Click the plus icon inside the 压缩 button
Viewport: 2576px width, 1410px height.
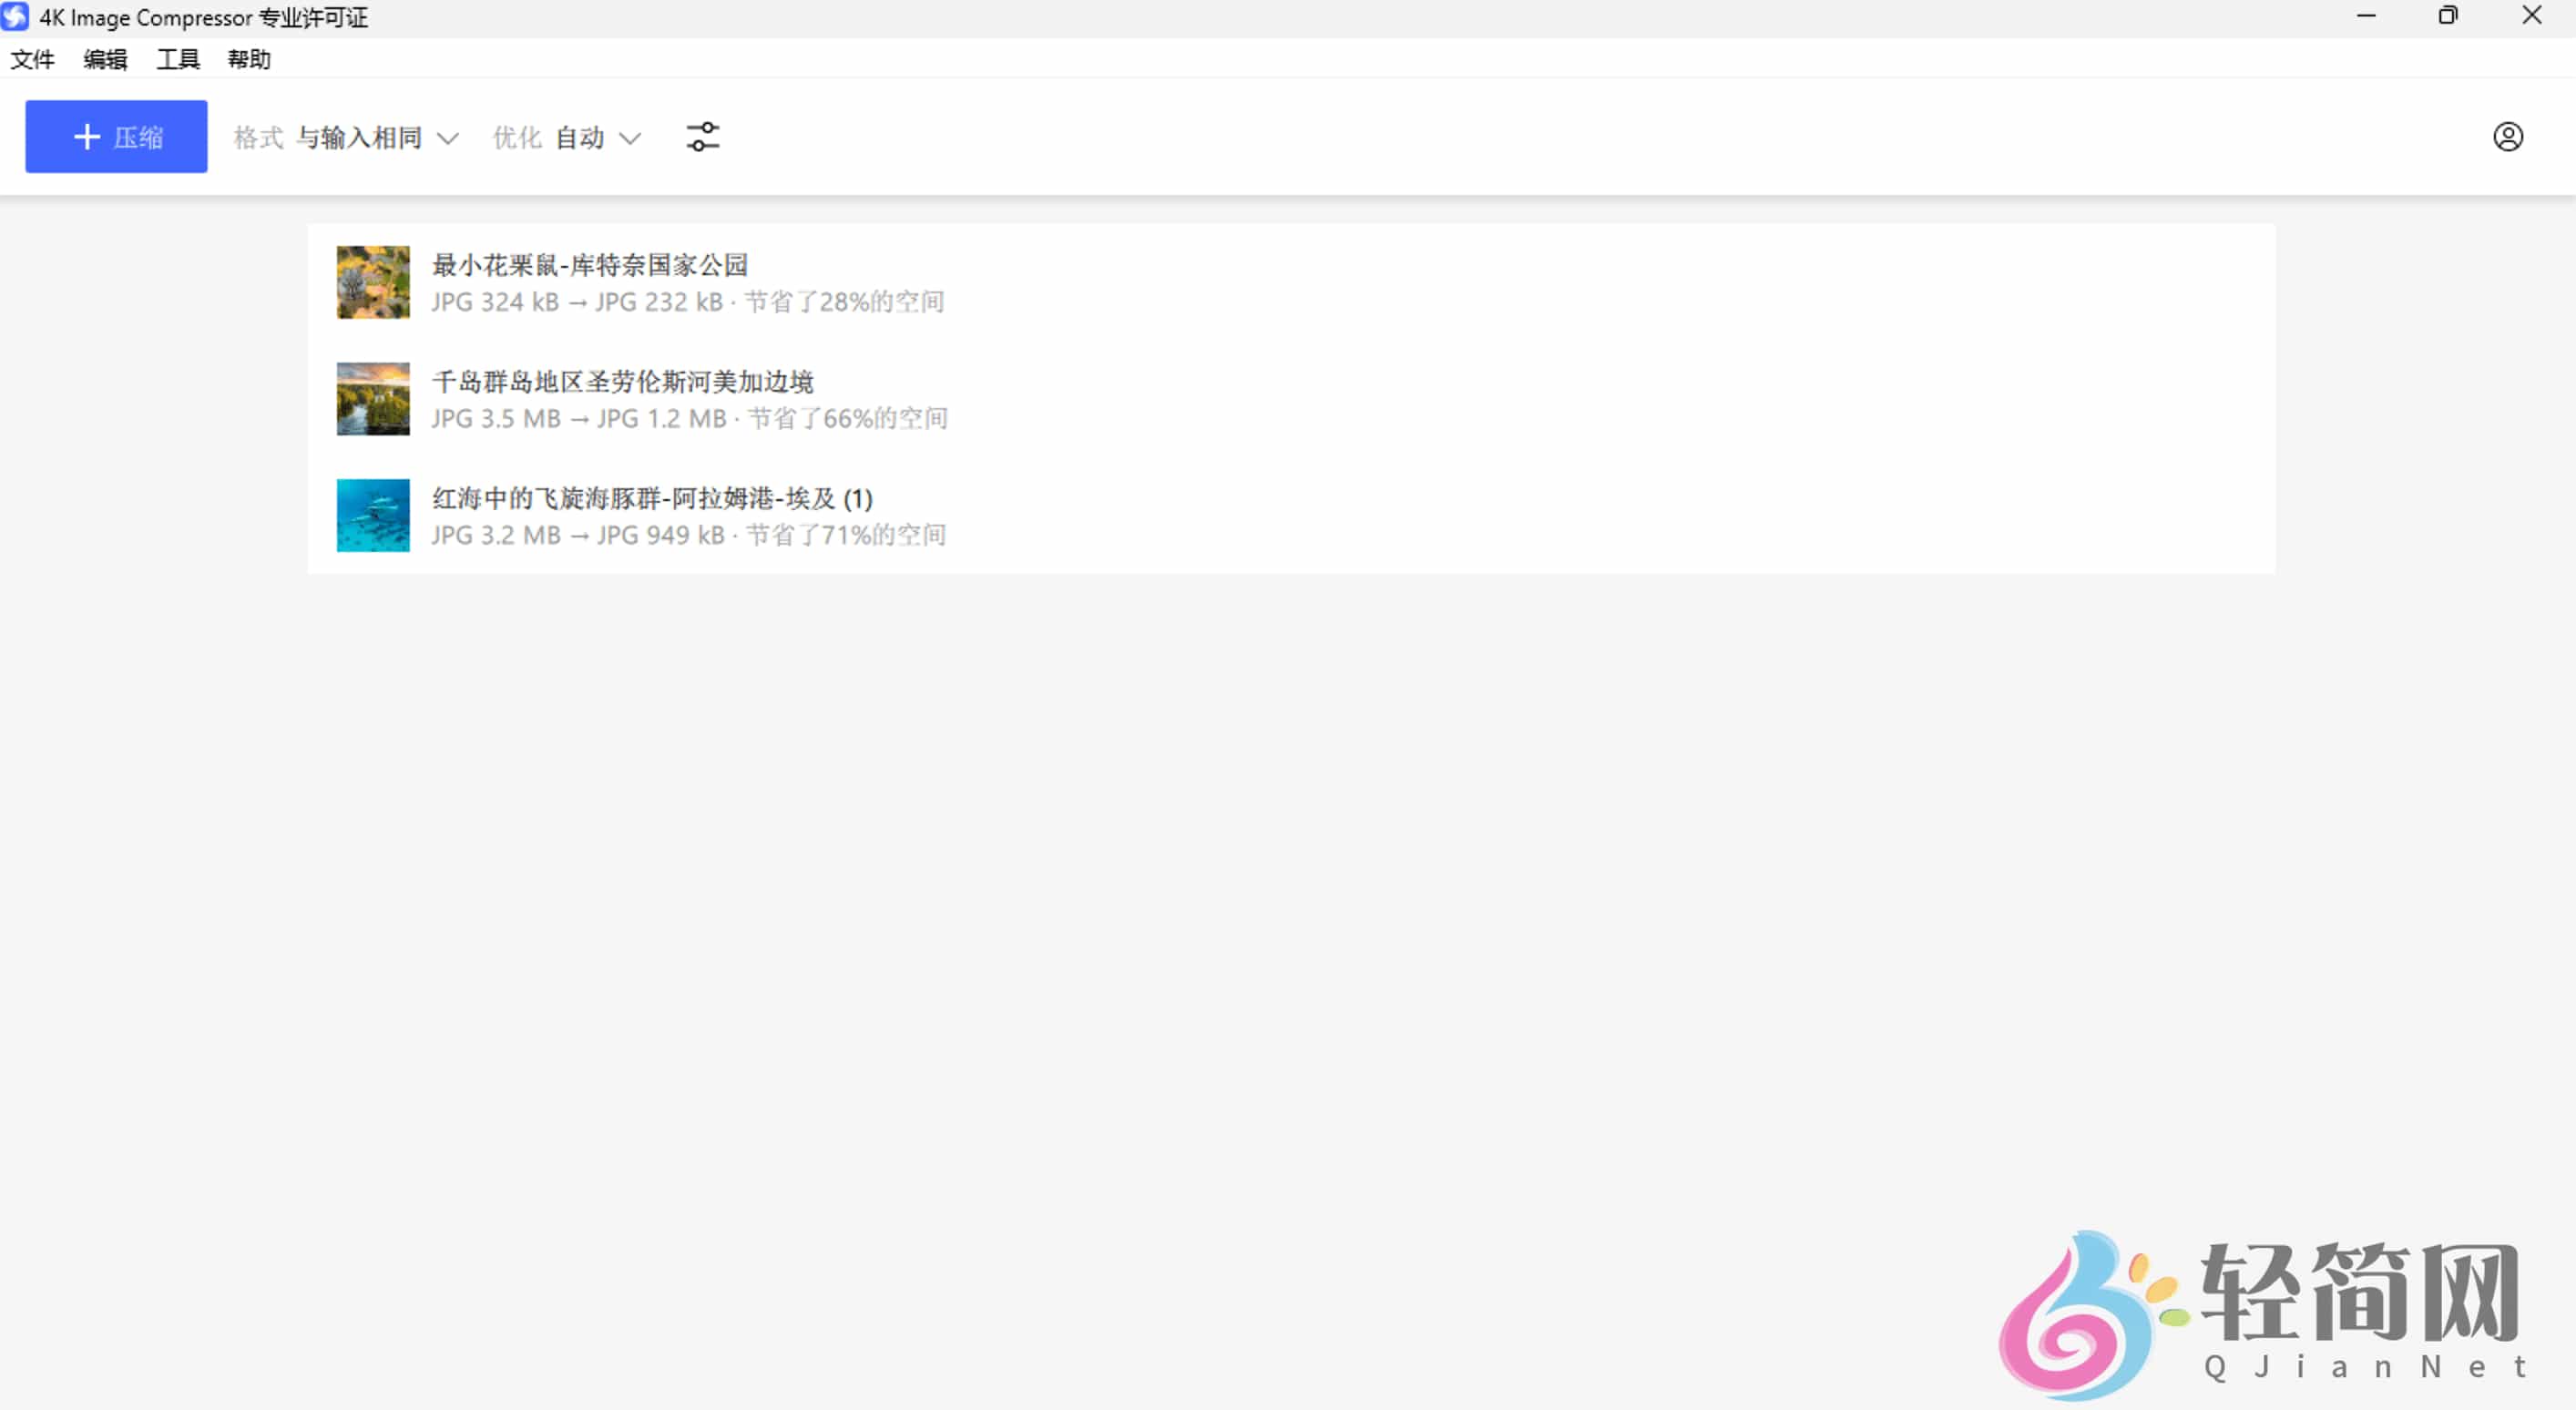(88, 137)
